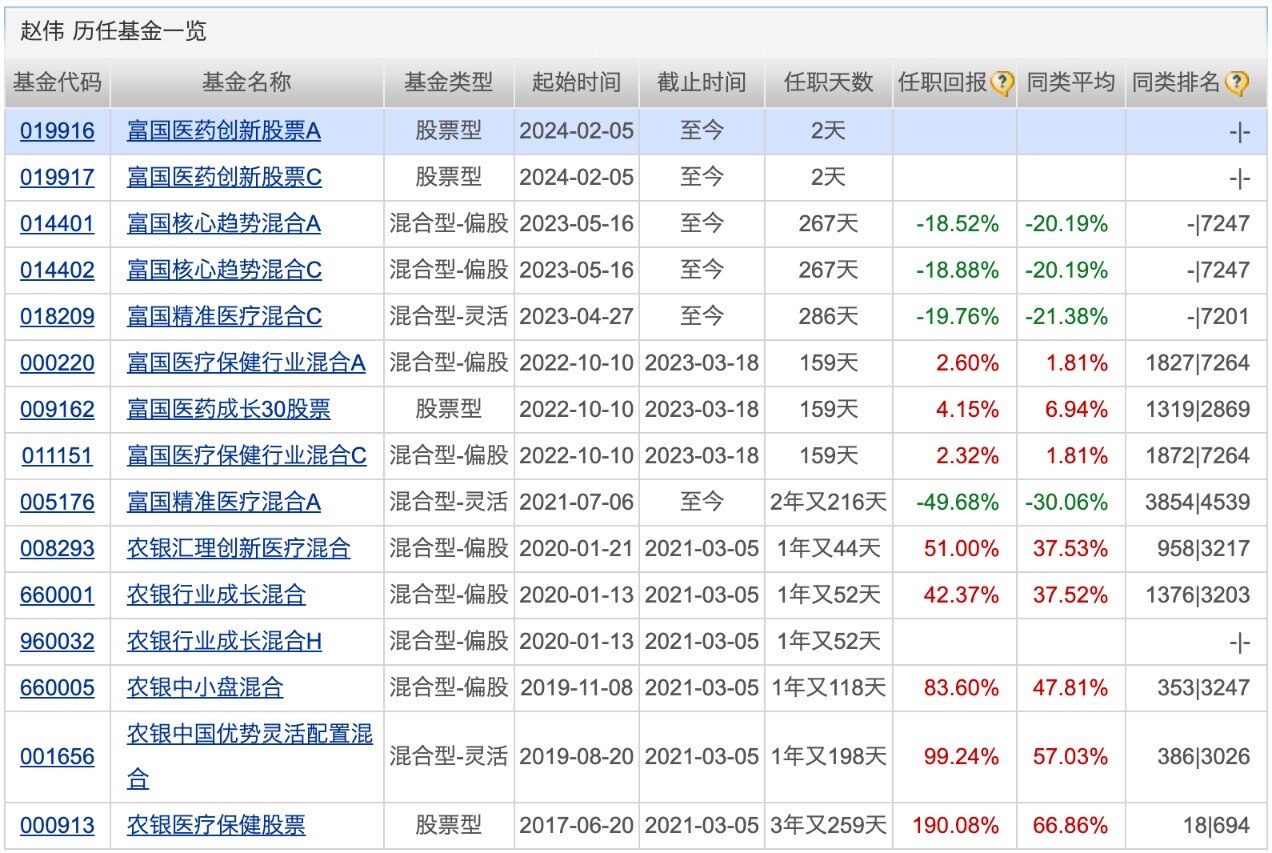The width and height of the screenshot is (1272, 853).
Task: Open the 富国精准医疗混合C fund page
Action: [x=224, y=317]
